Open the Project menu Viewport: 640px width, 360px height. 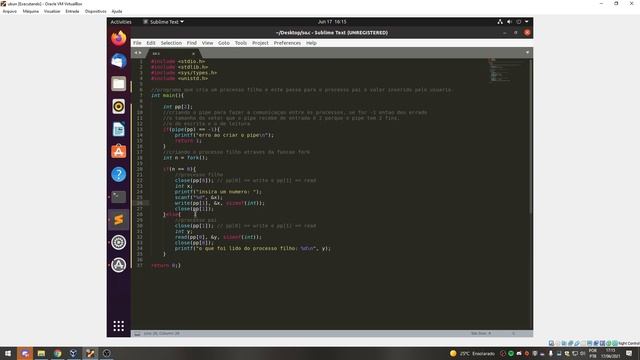[x=260, y=43]
